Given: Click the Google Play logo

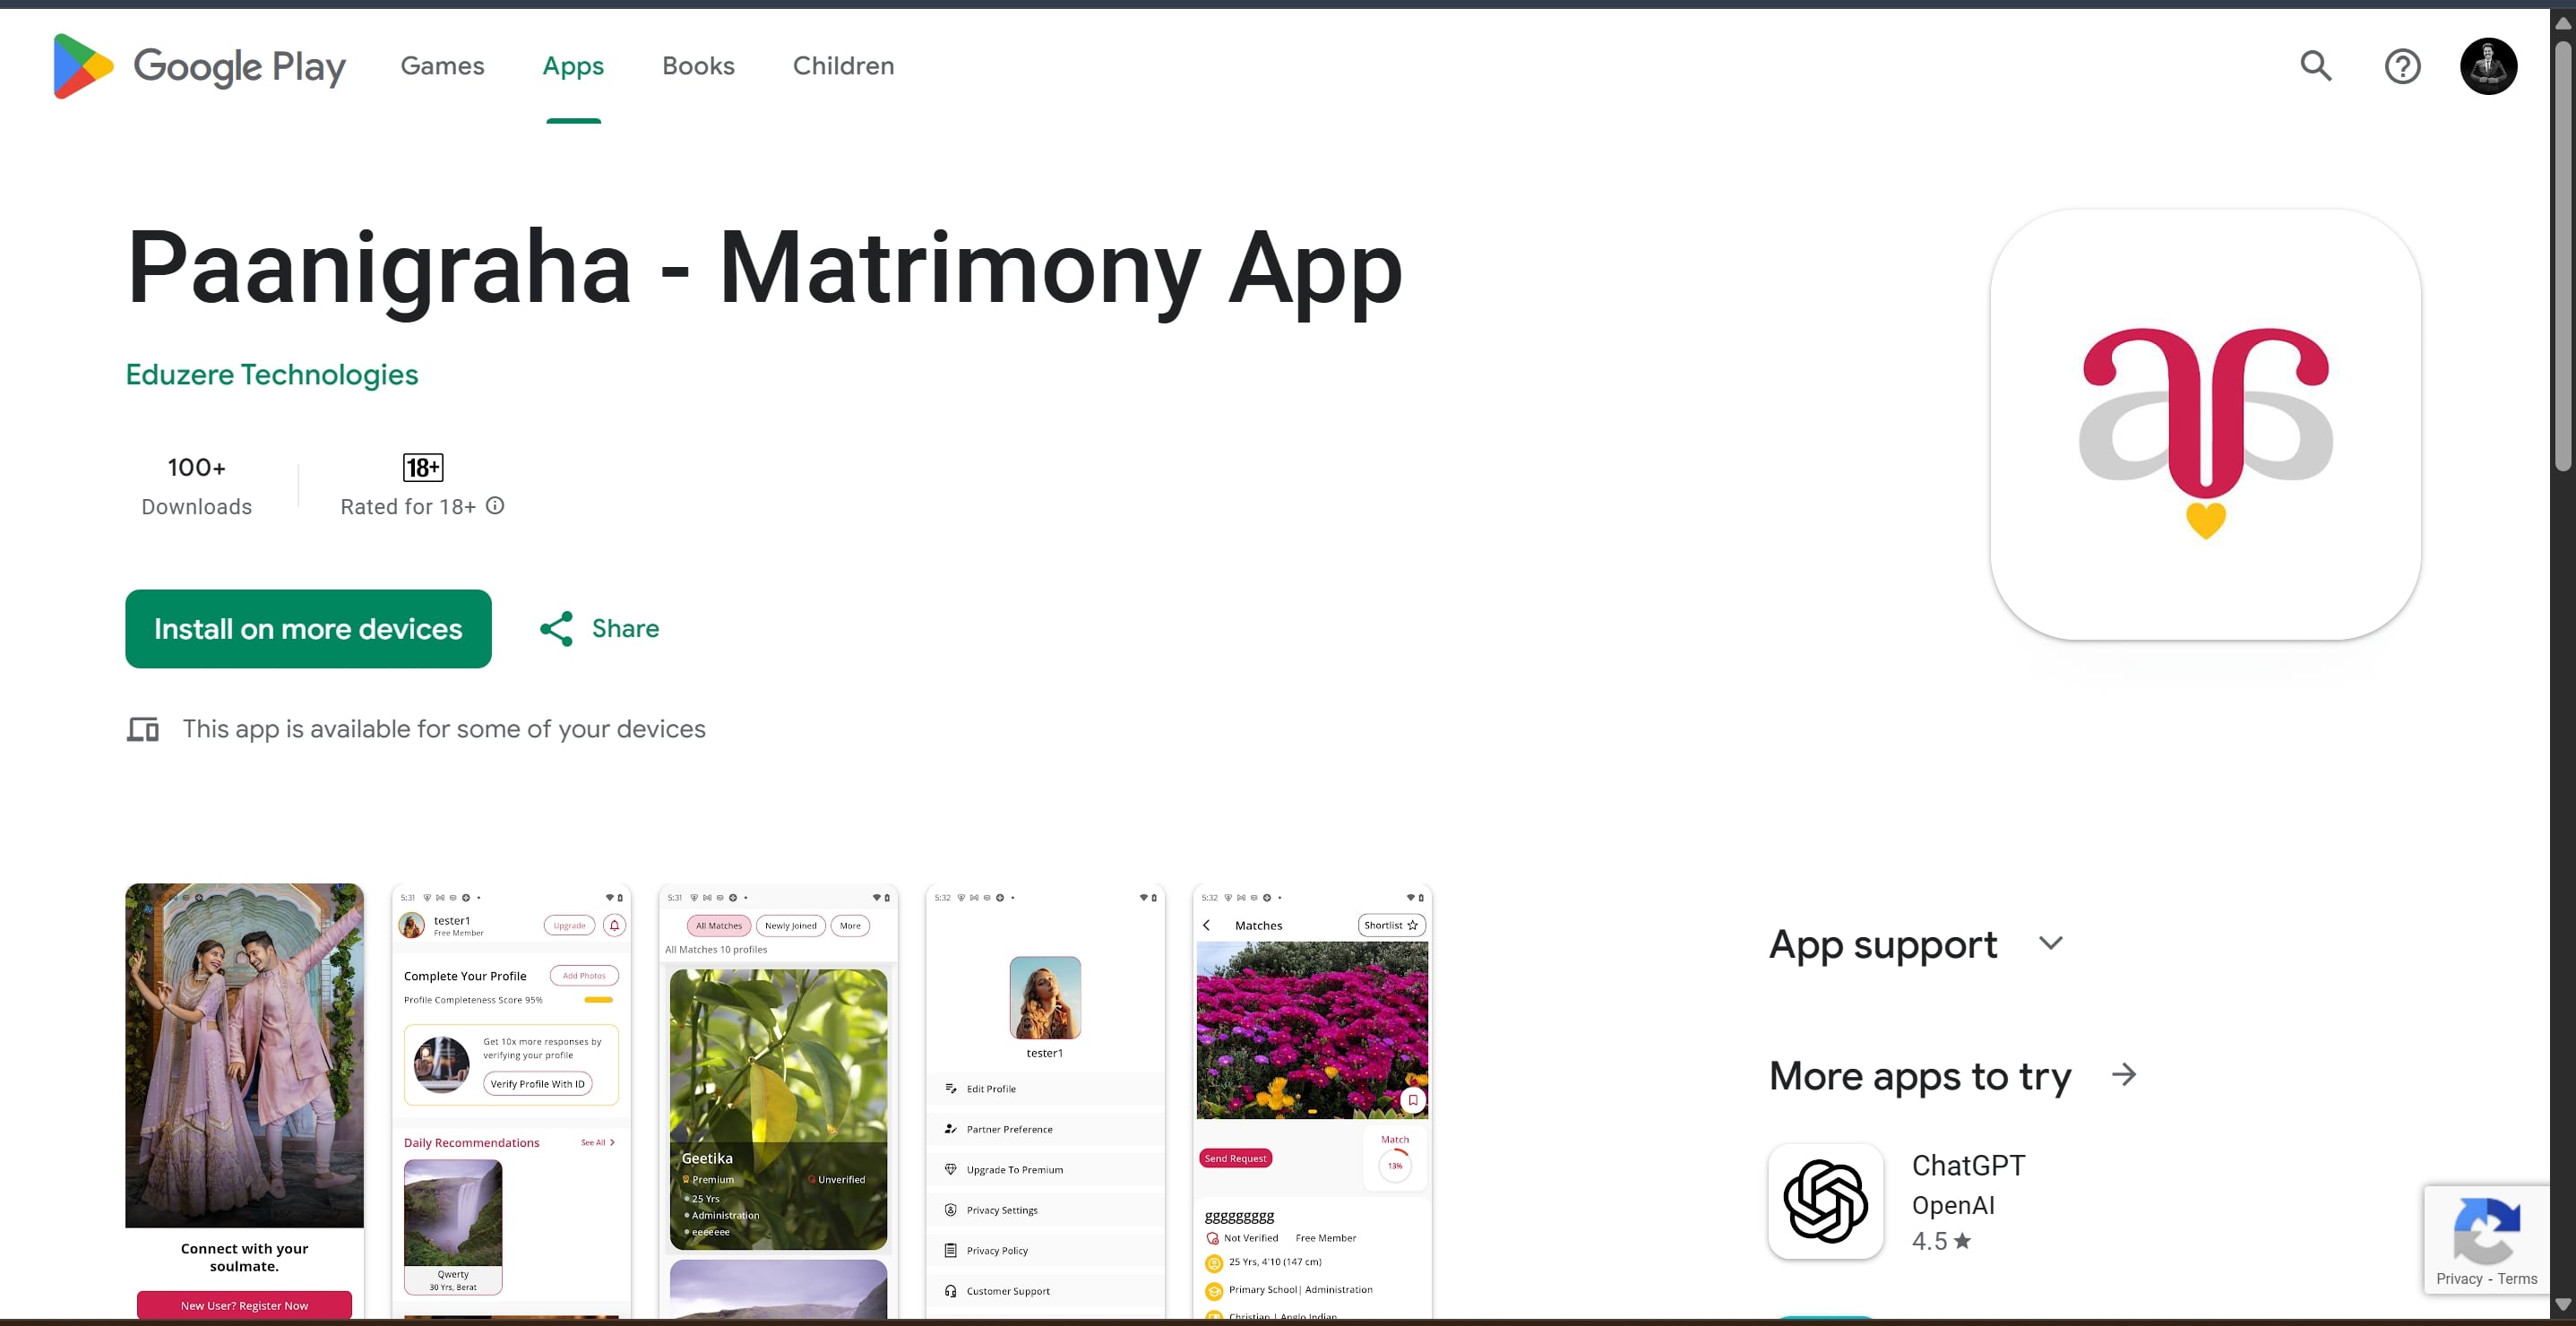Looking at the screenshot, I should click(199, 66).
